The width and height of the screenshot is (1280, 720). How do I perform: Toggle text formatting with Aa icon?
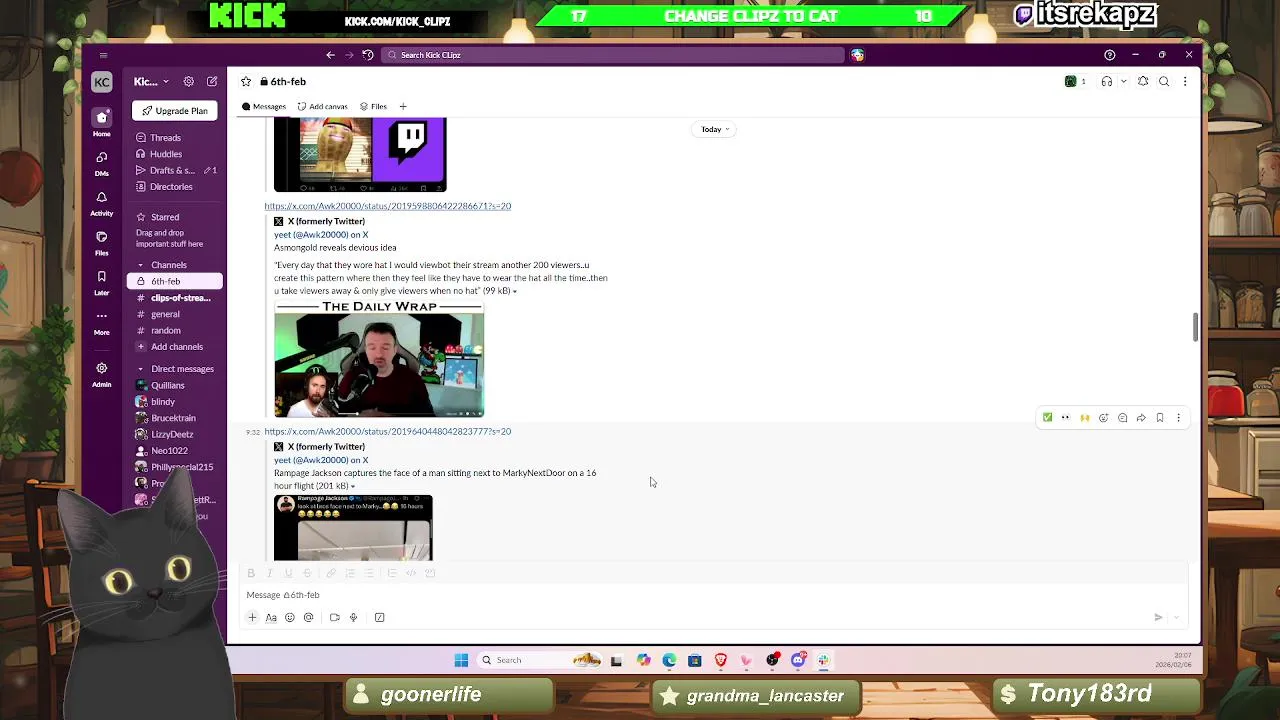[x=271, y=617]
